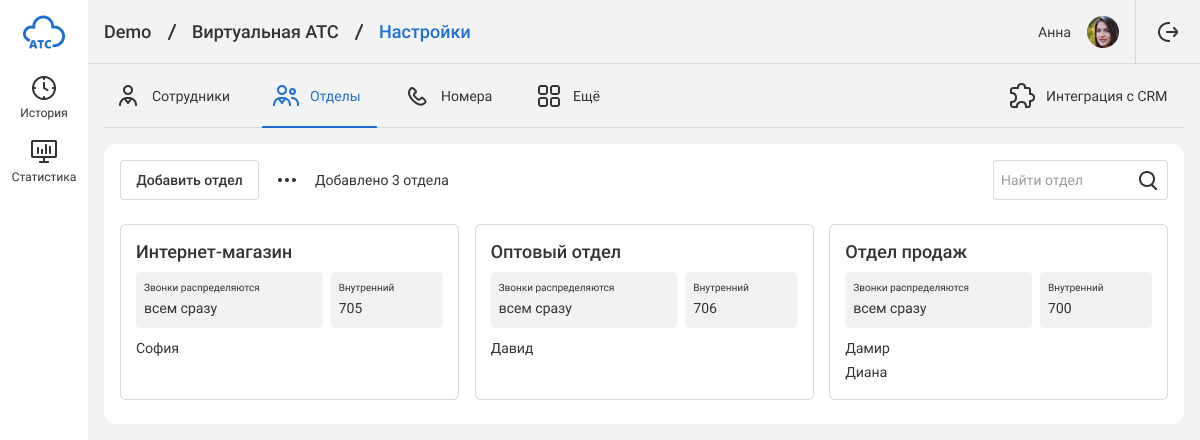Click the Demo breadcrumb link
Viewport: 1200px width, 440px height.
pyautogui.click(x=127, y=32)
